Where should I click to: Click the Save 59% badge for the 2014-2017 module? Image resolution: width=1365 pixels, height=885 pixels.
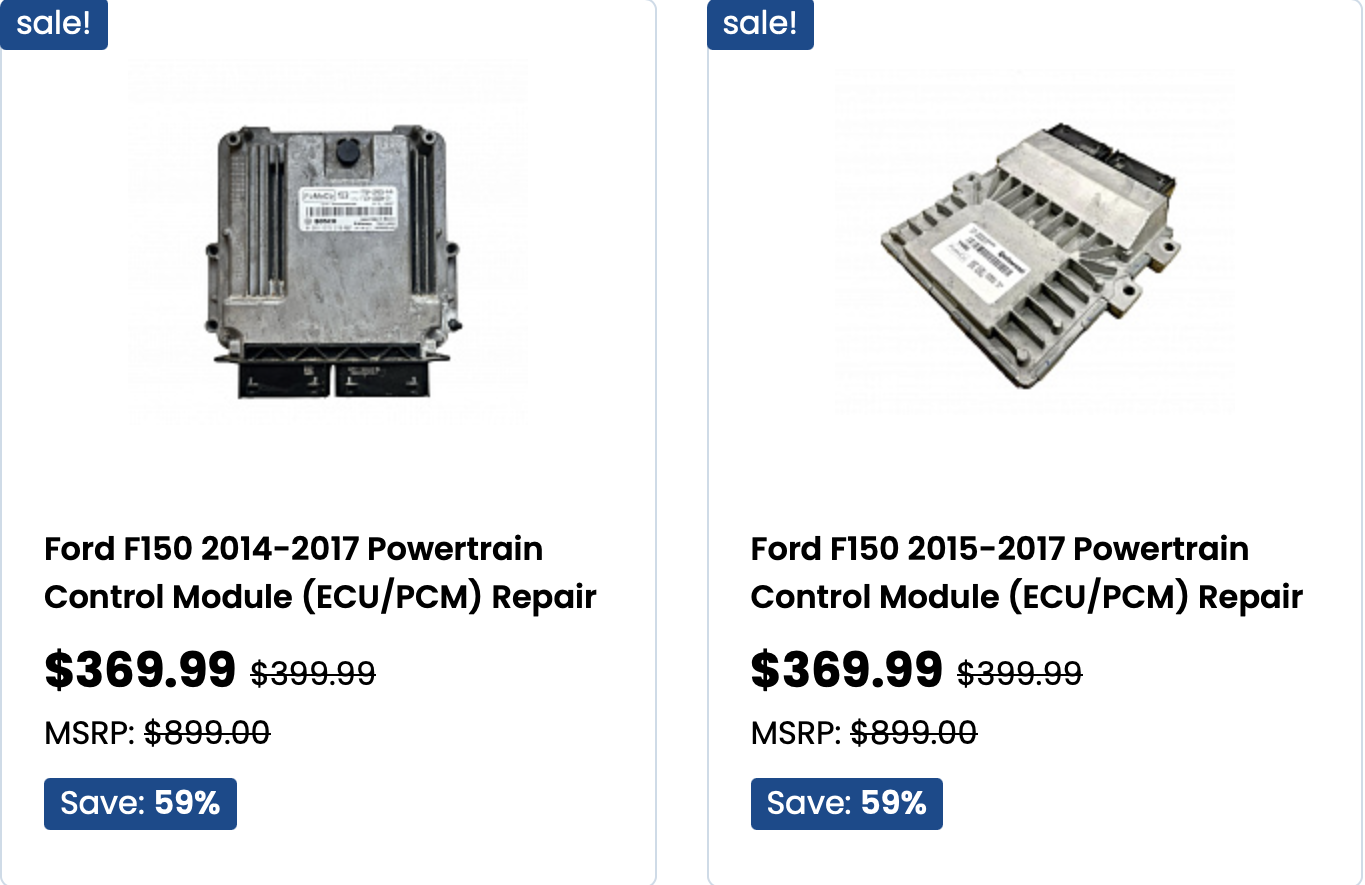coord(140,804)
